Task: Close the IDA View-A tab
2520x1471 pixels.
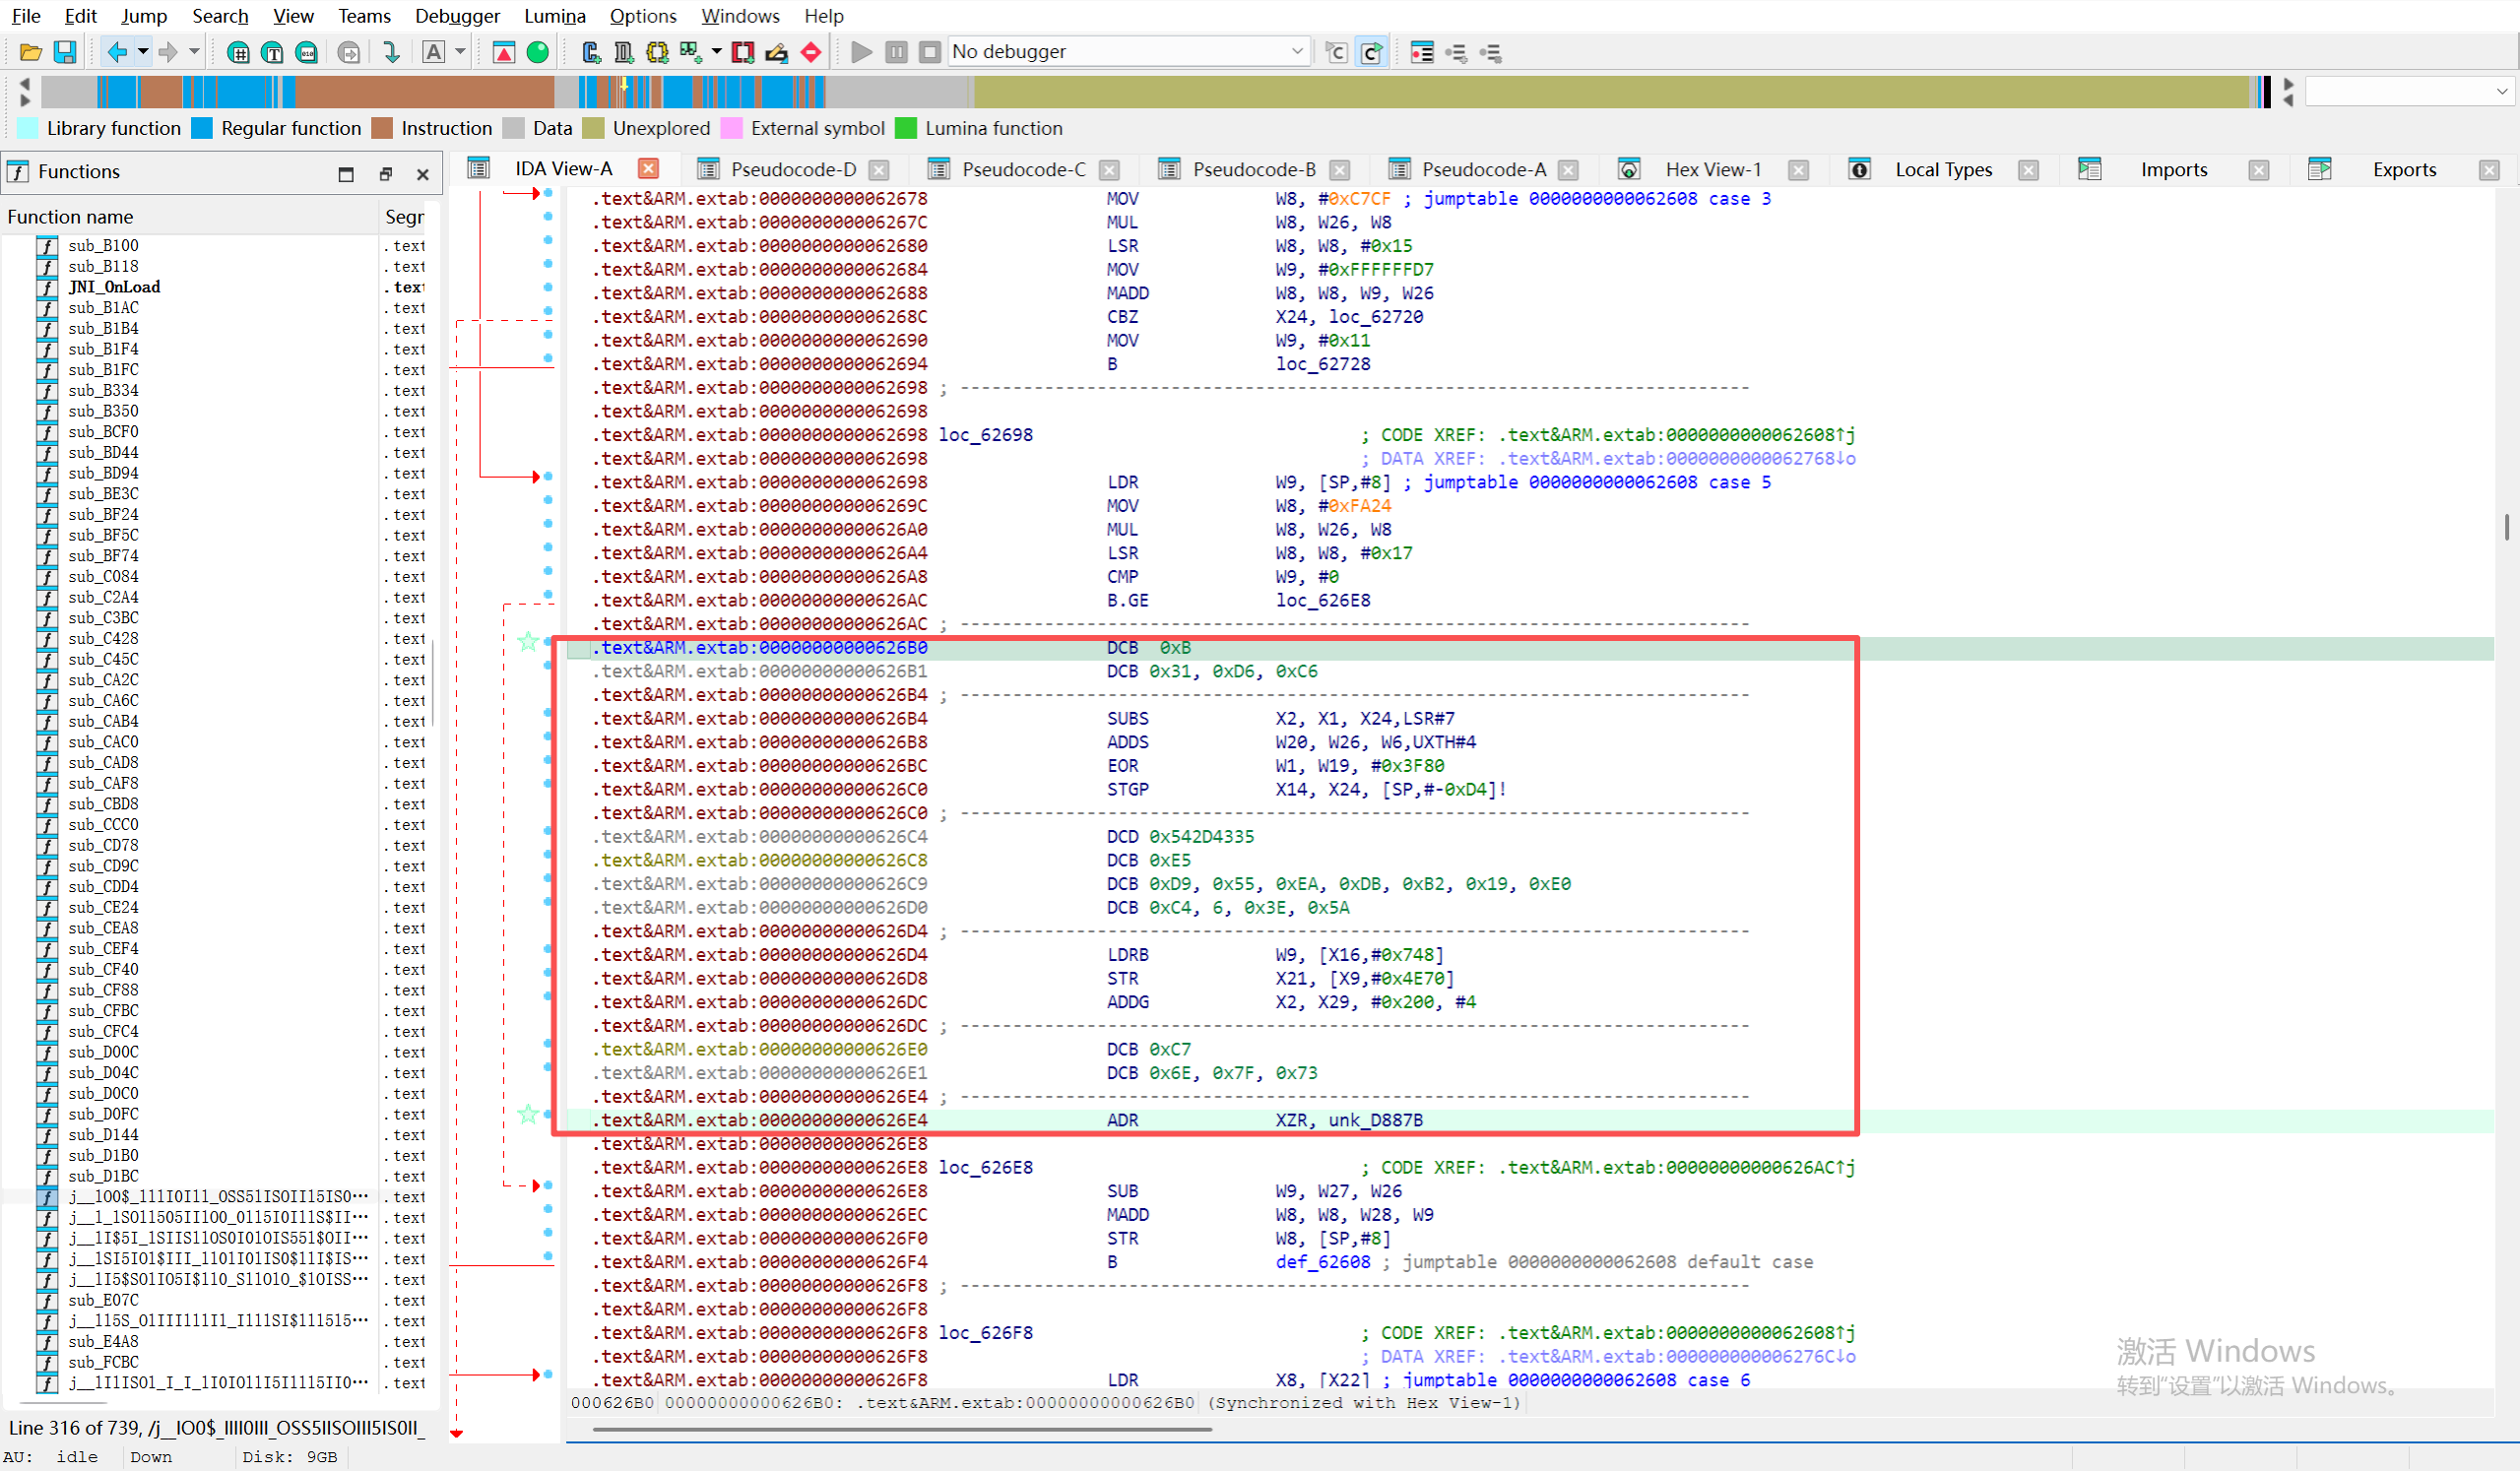Action: pyautogui.click(x=648, y=169)
